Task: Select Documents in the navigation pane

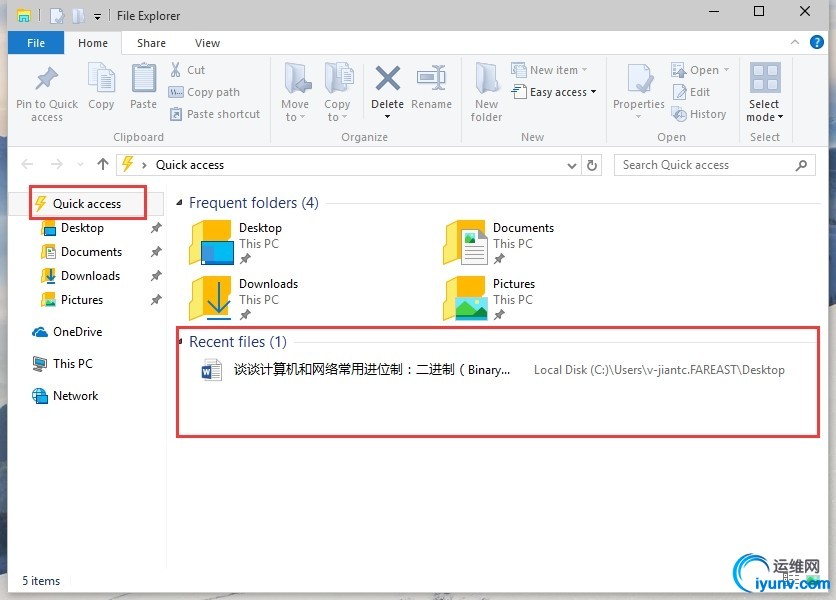Action: 91,252
